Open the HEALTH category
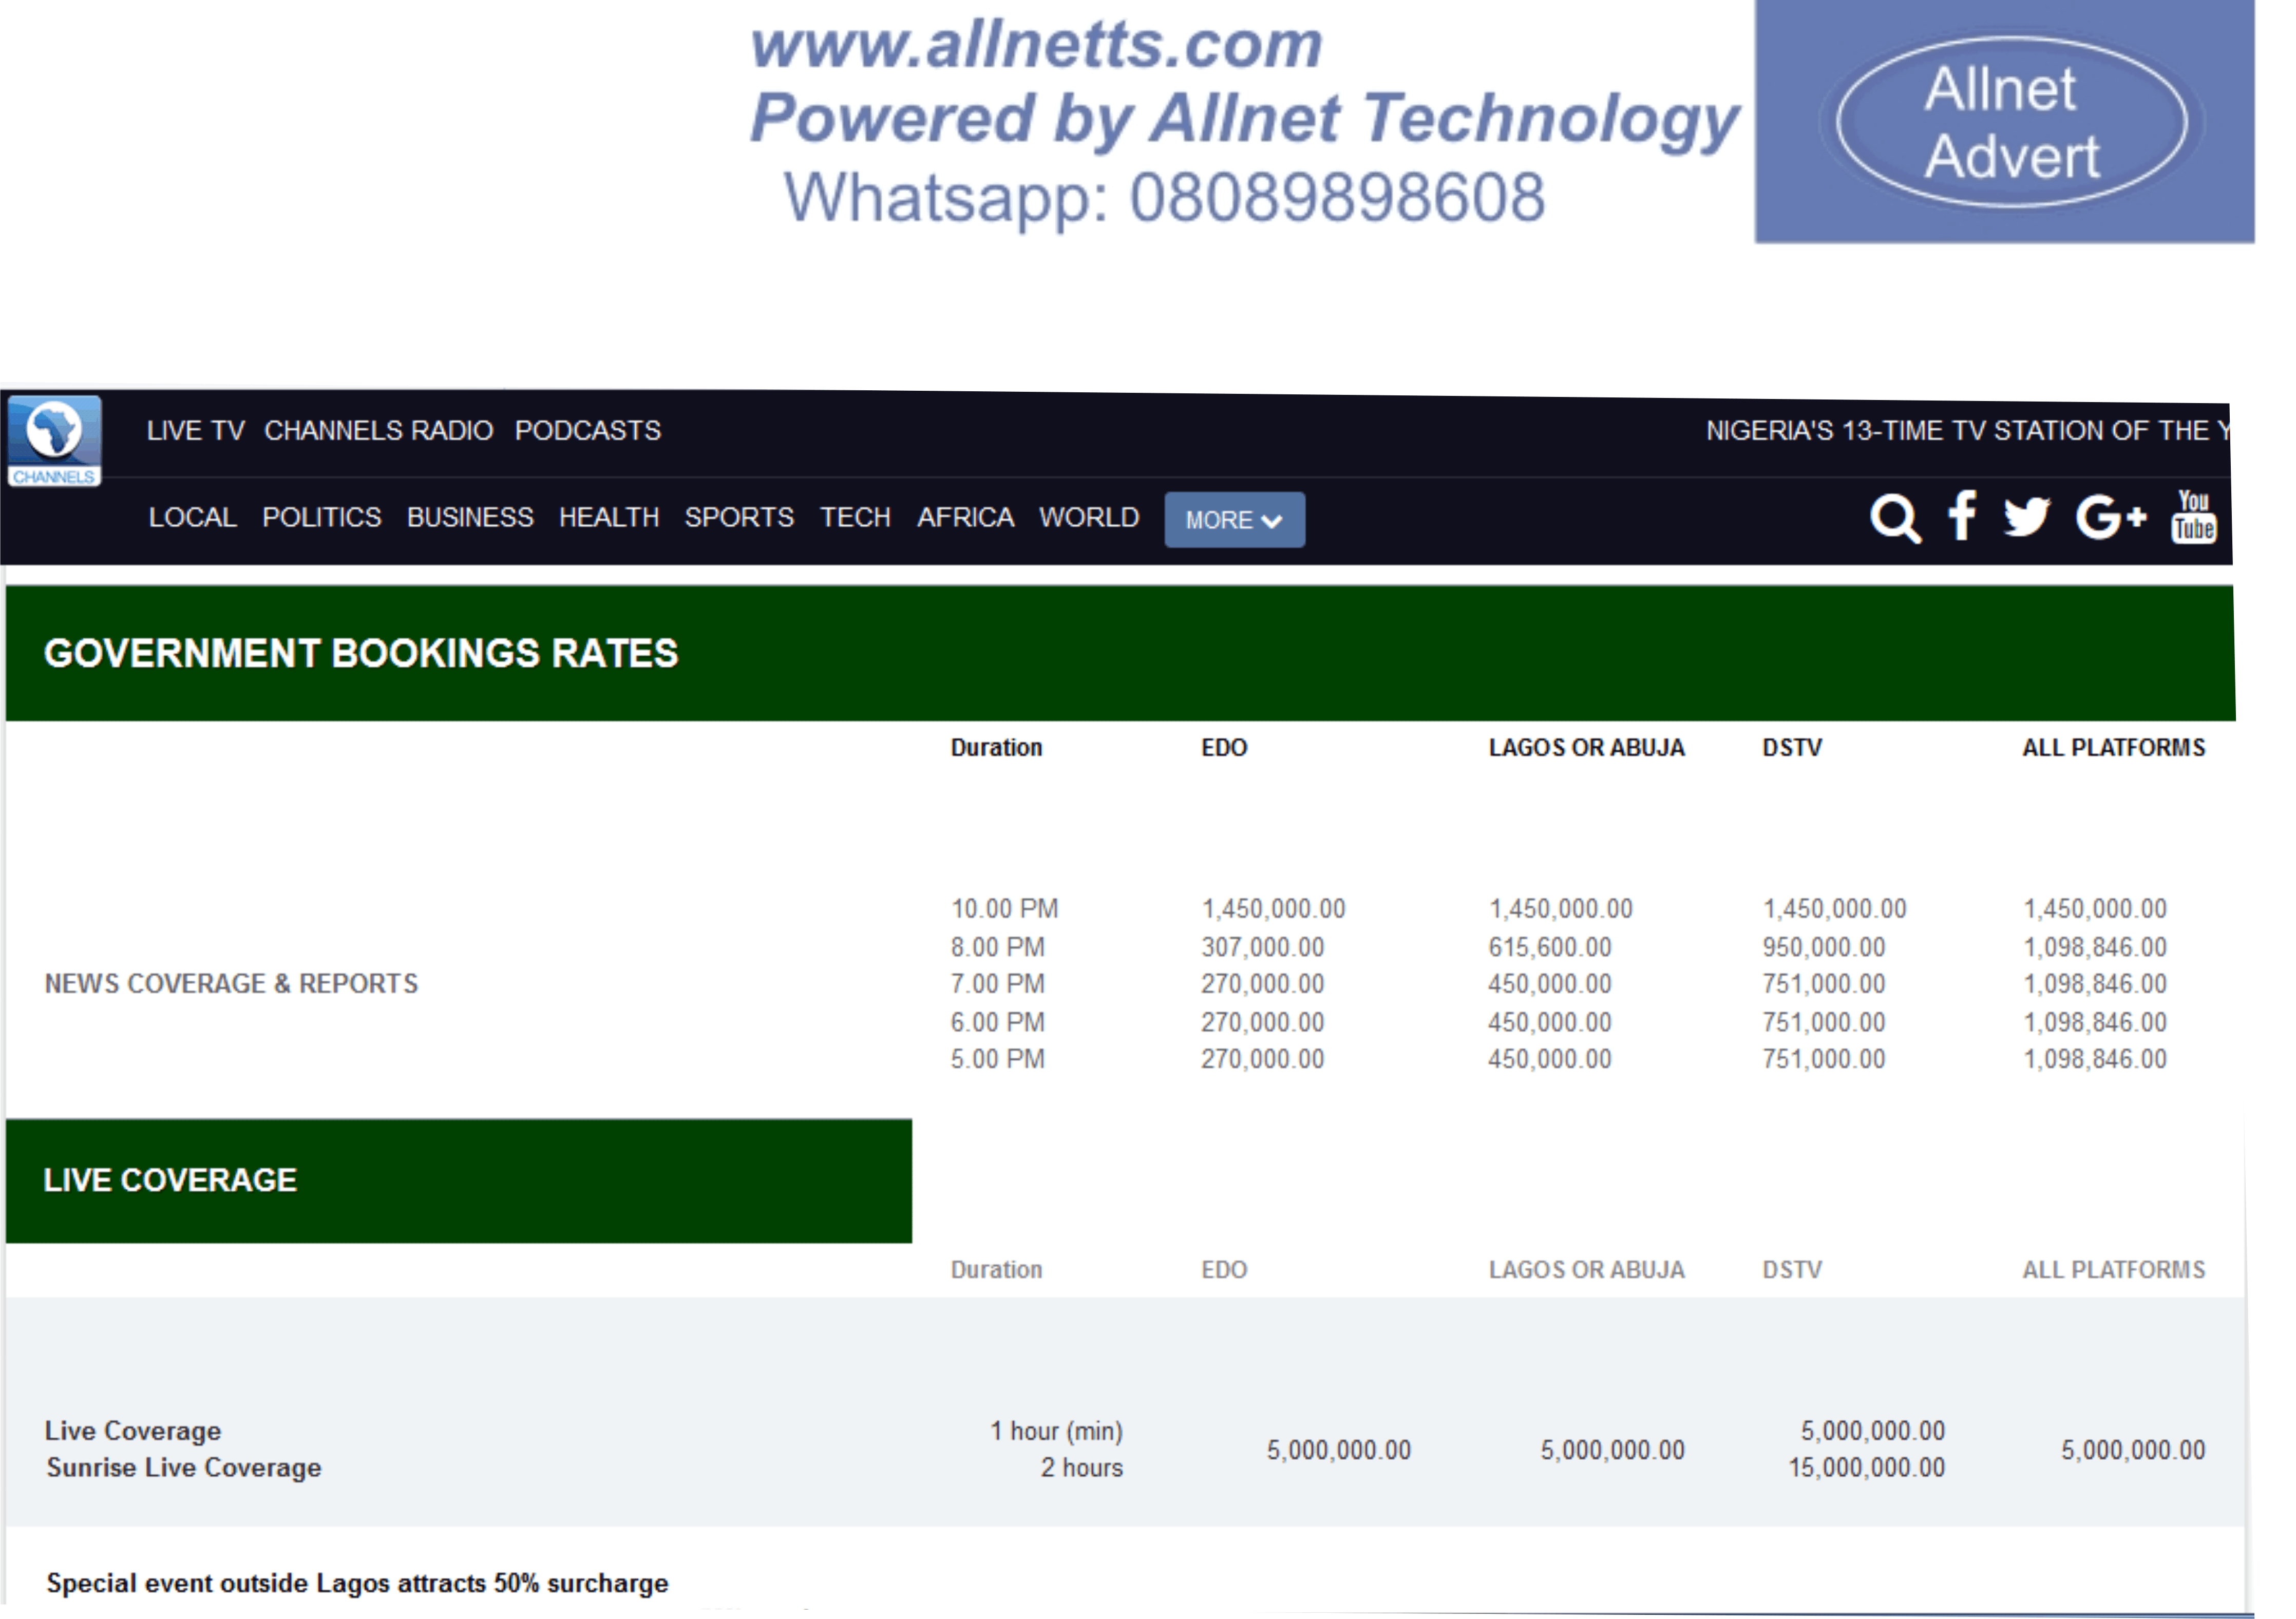The width and height of the screenshot is (2296, 1619). 608,517
